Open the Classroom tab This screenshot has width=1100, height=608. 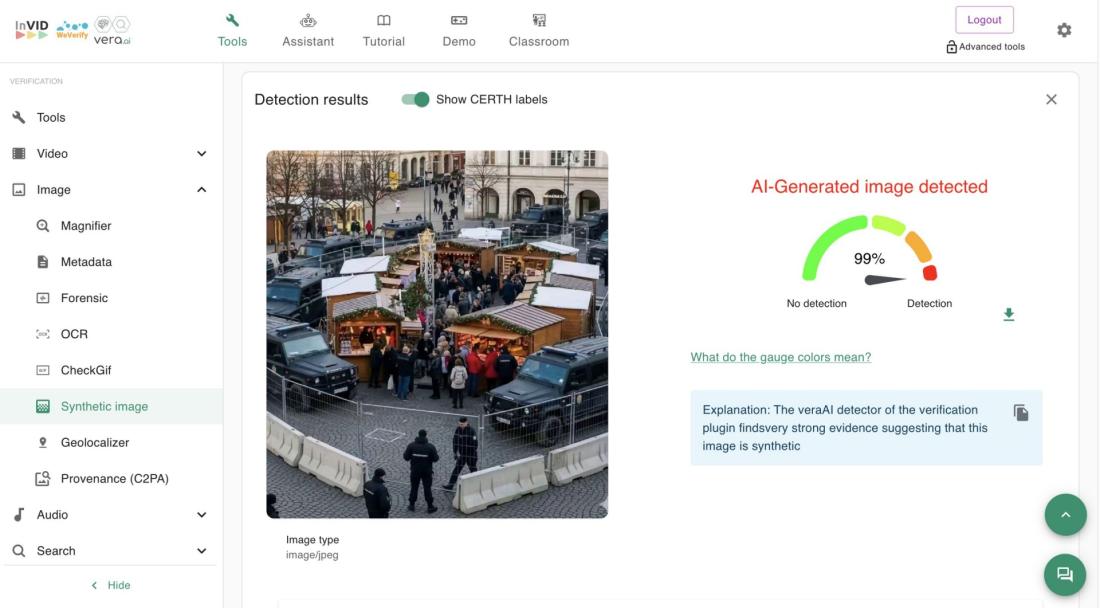[538, 30]
